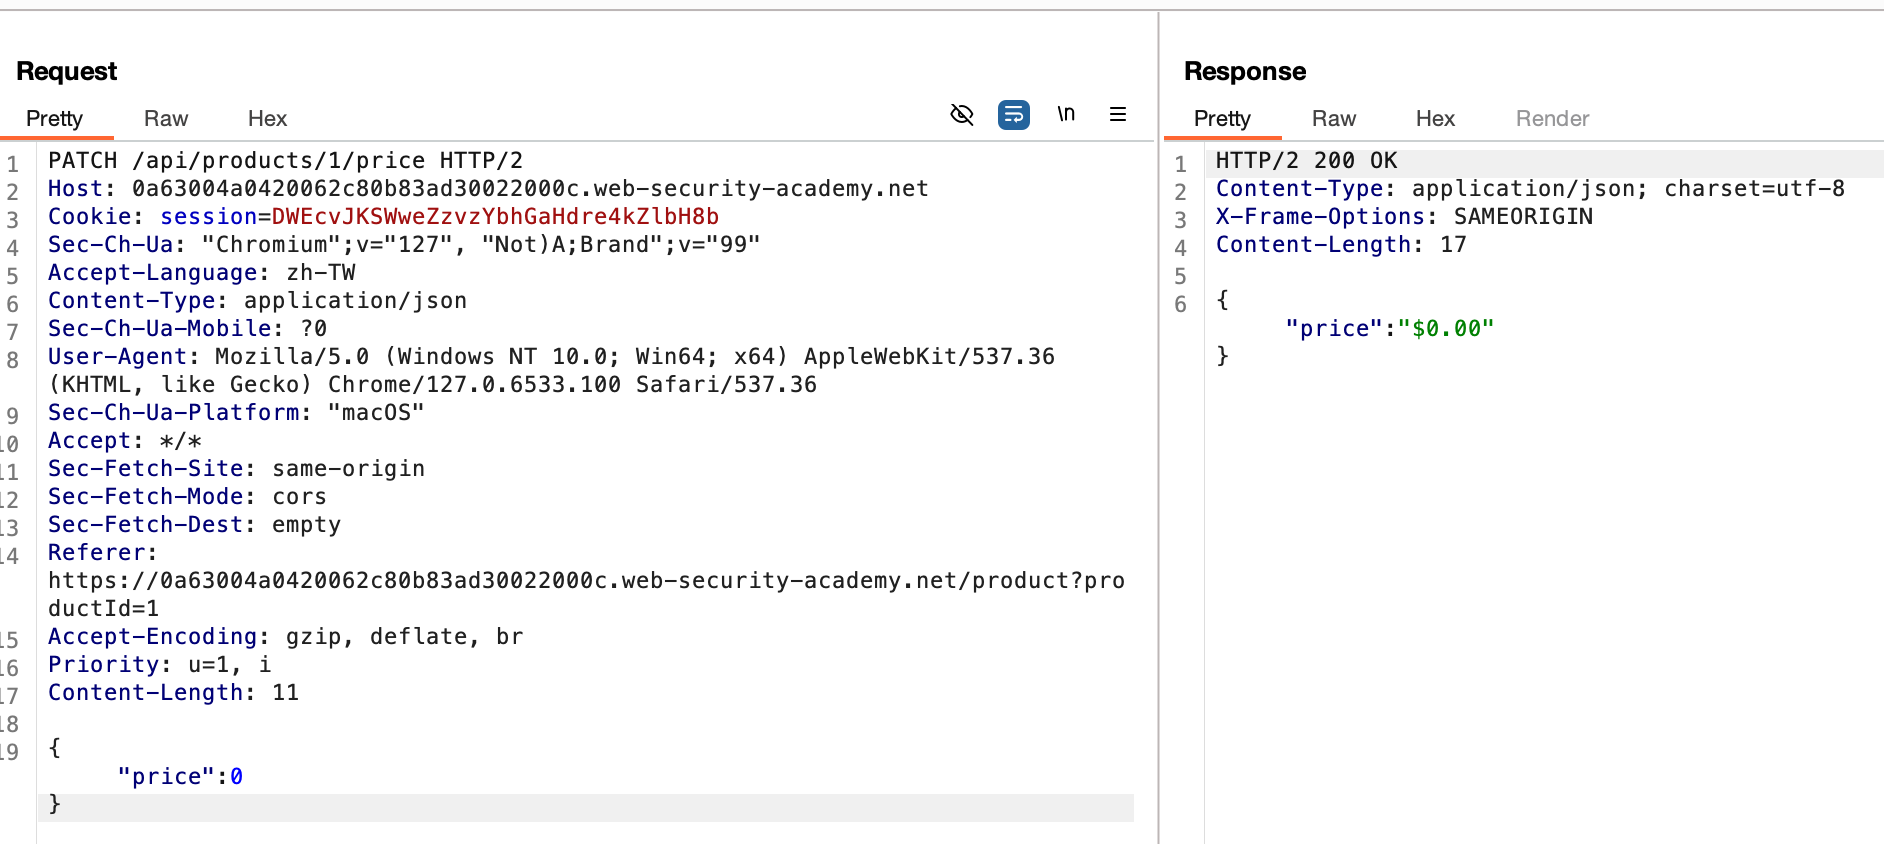Viewport: 1884px width, 844px height.
Task: Click the session cookie value
Action: pos(495,217)
